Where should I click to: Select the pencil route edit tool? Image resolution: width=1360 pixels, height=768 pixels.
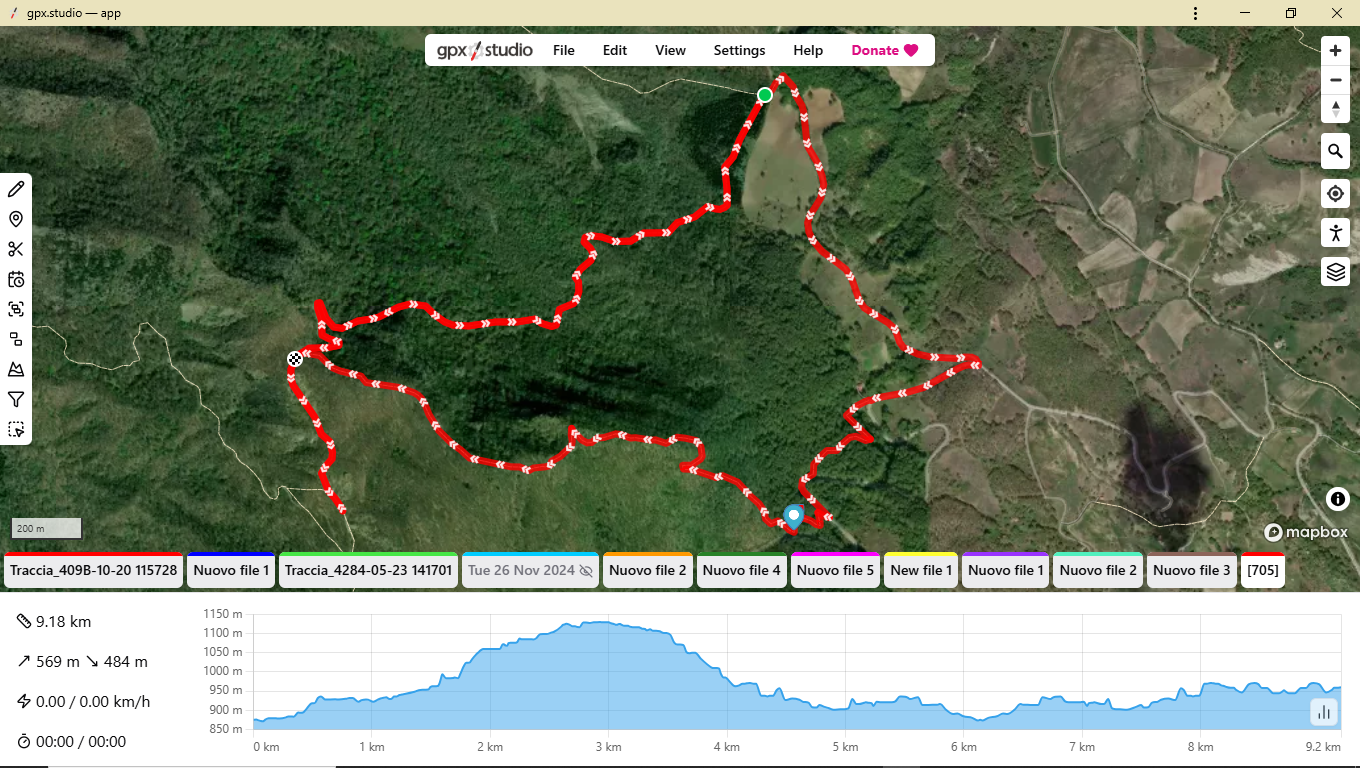coord(16,190)
